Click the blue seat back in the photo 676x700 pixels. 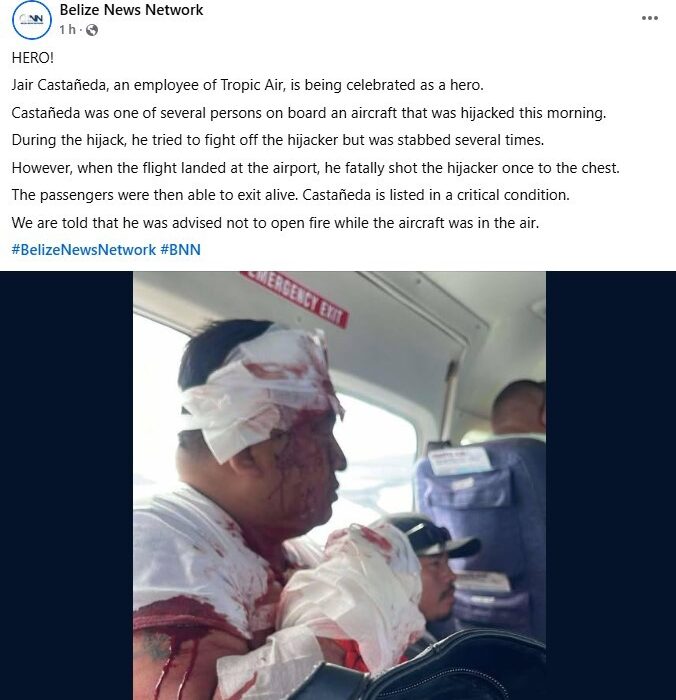[x=482, y=527]
